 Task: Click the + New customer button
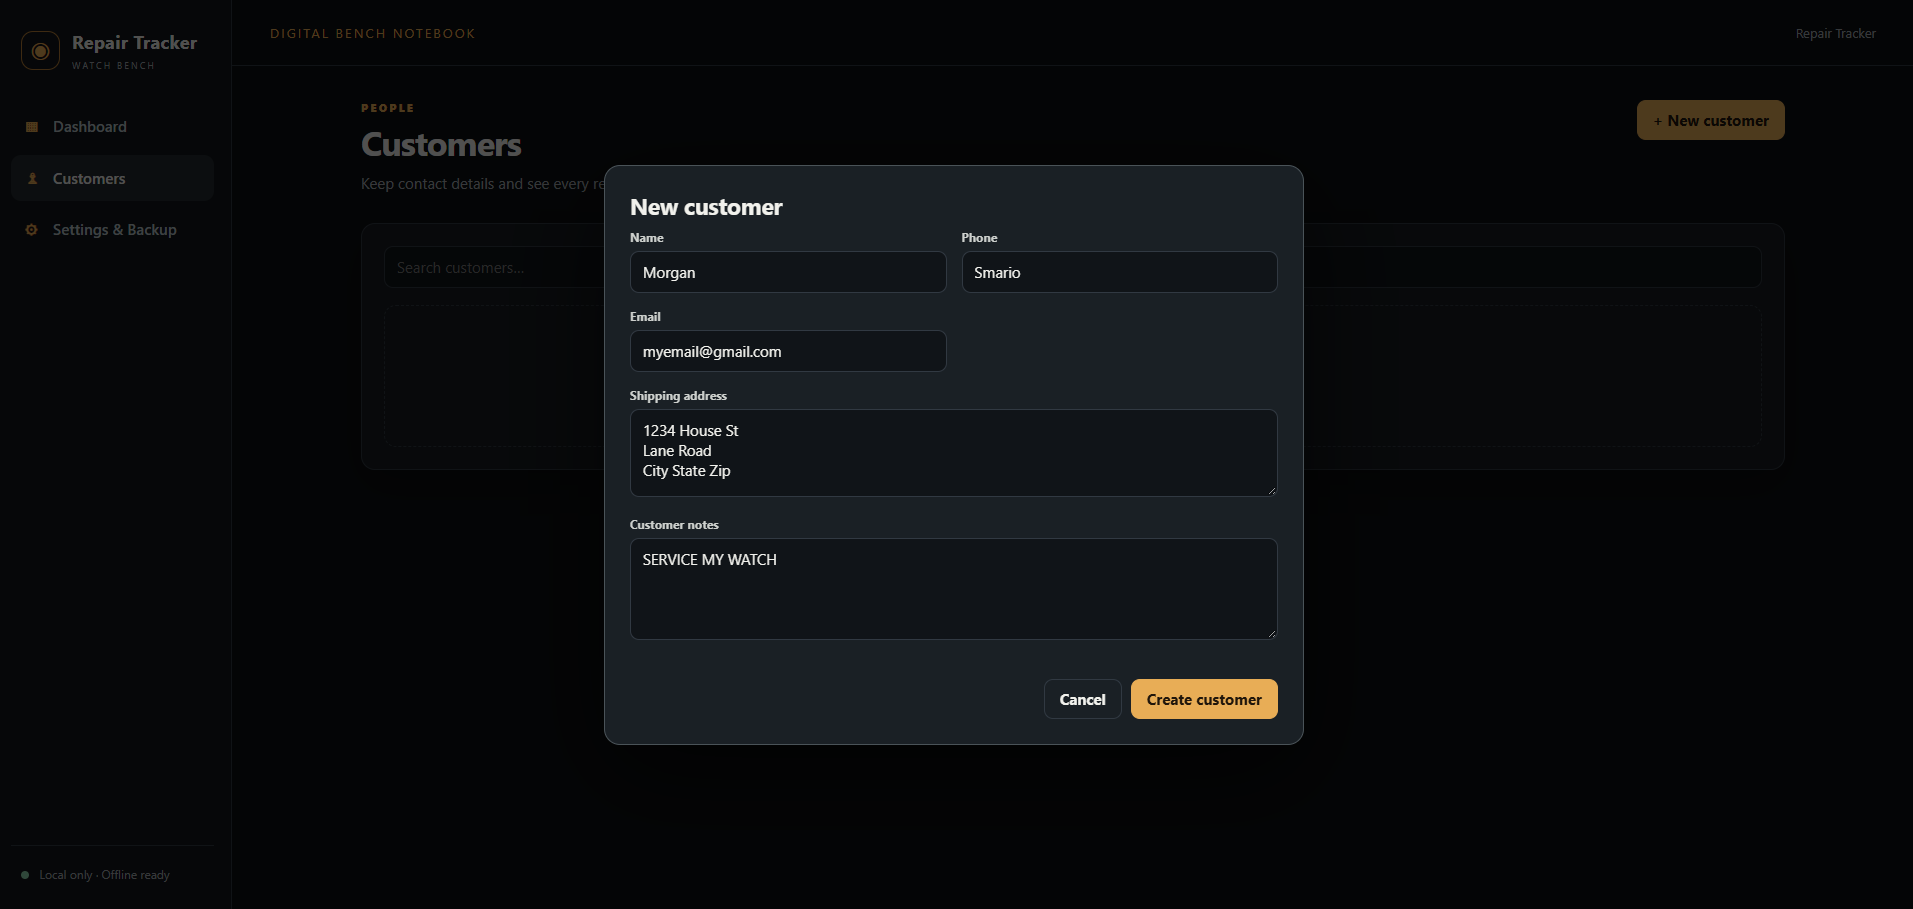(x=1710, y=120)
